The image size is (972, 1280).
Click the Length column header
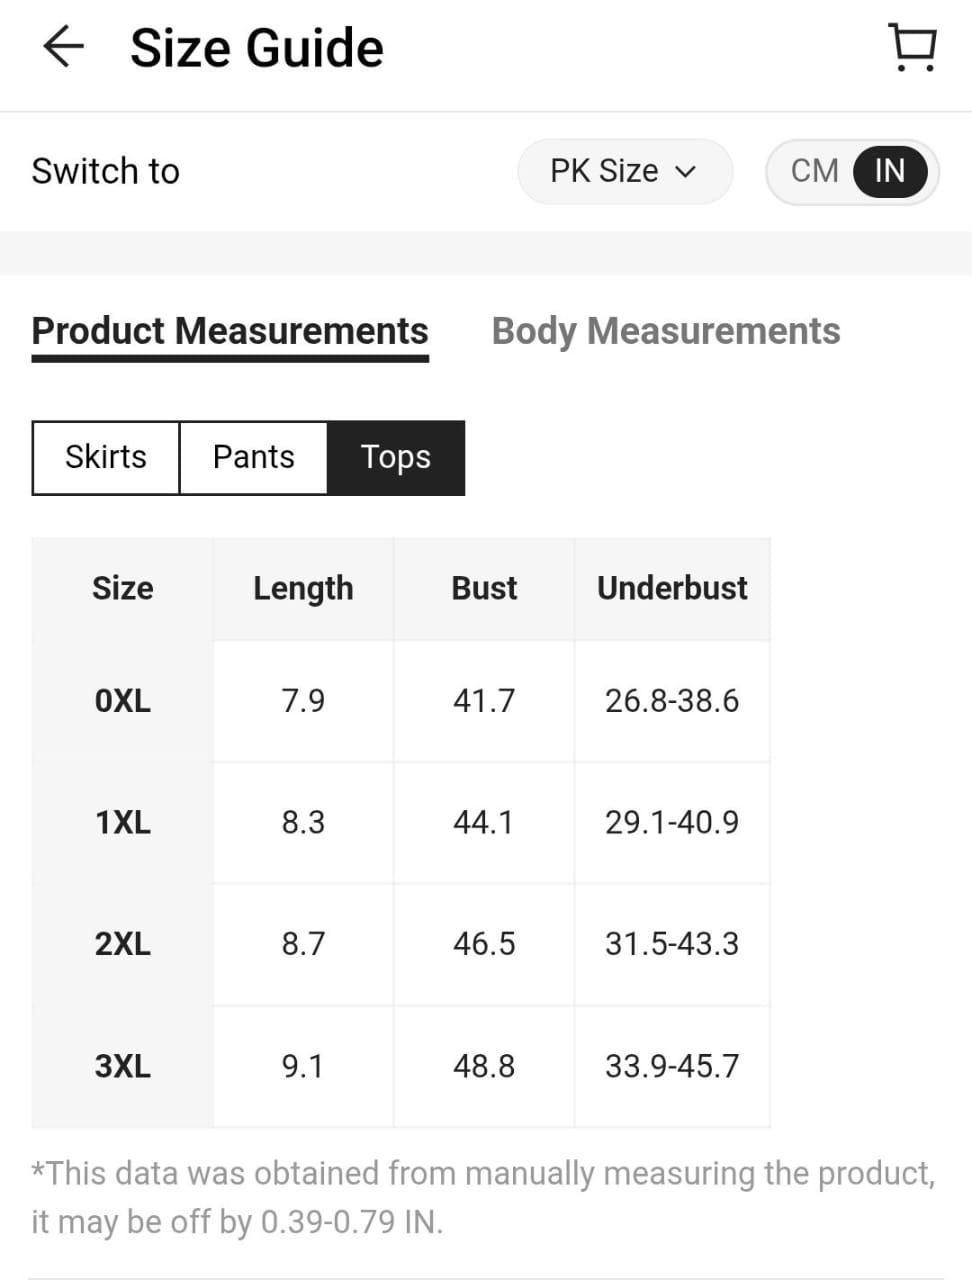click(303, 589)
